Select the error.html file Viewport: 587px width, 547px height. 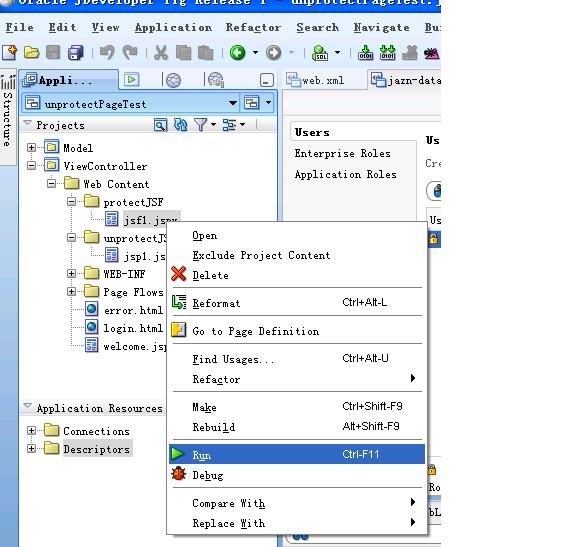coord(133,310)
